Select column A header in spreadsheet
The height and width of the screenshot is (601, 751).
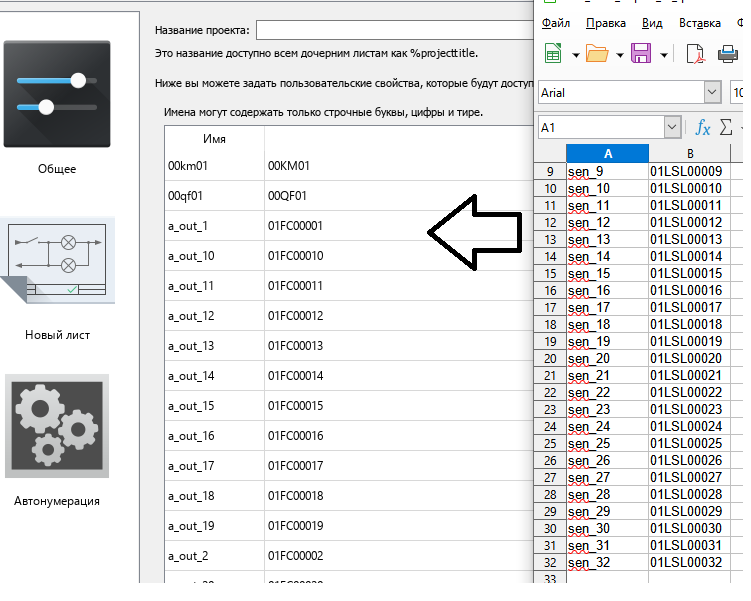click(607, 153)
